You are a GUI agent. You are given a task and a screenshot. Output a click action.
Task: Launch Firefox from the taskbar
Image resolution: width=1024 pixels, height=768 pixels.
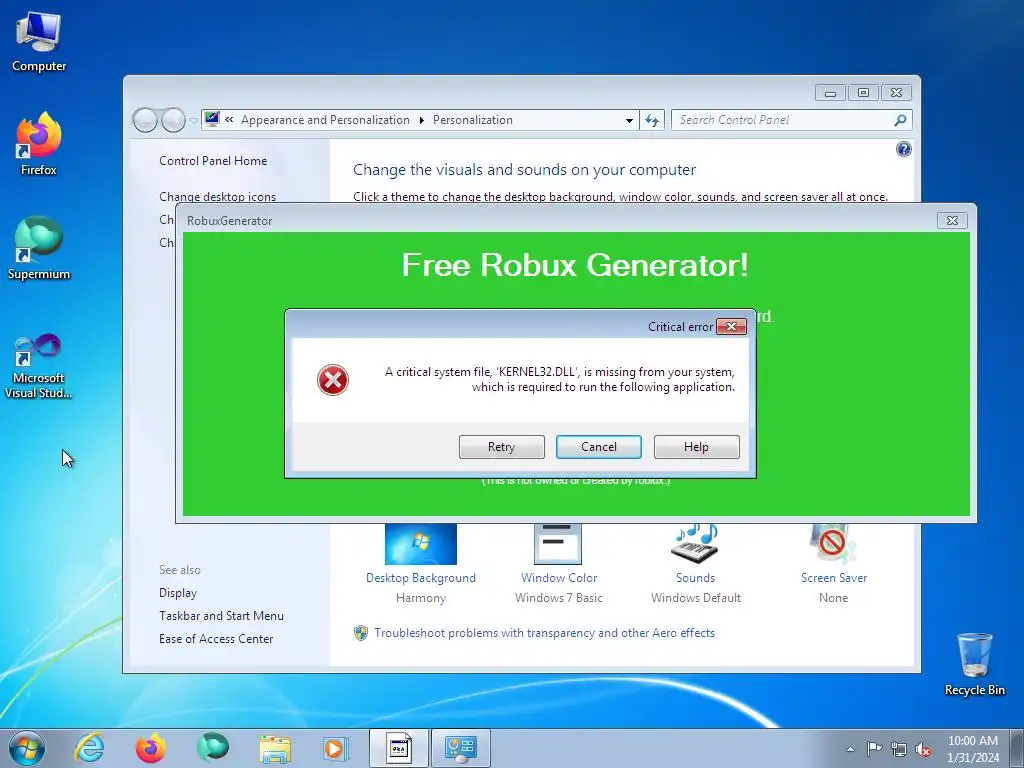click(151, 748)
